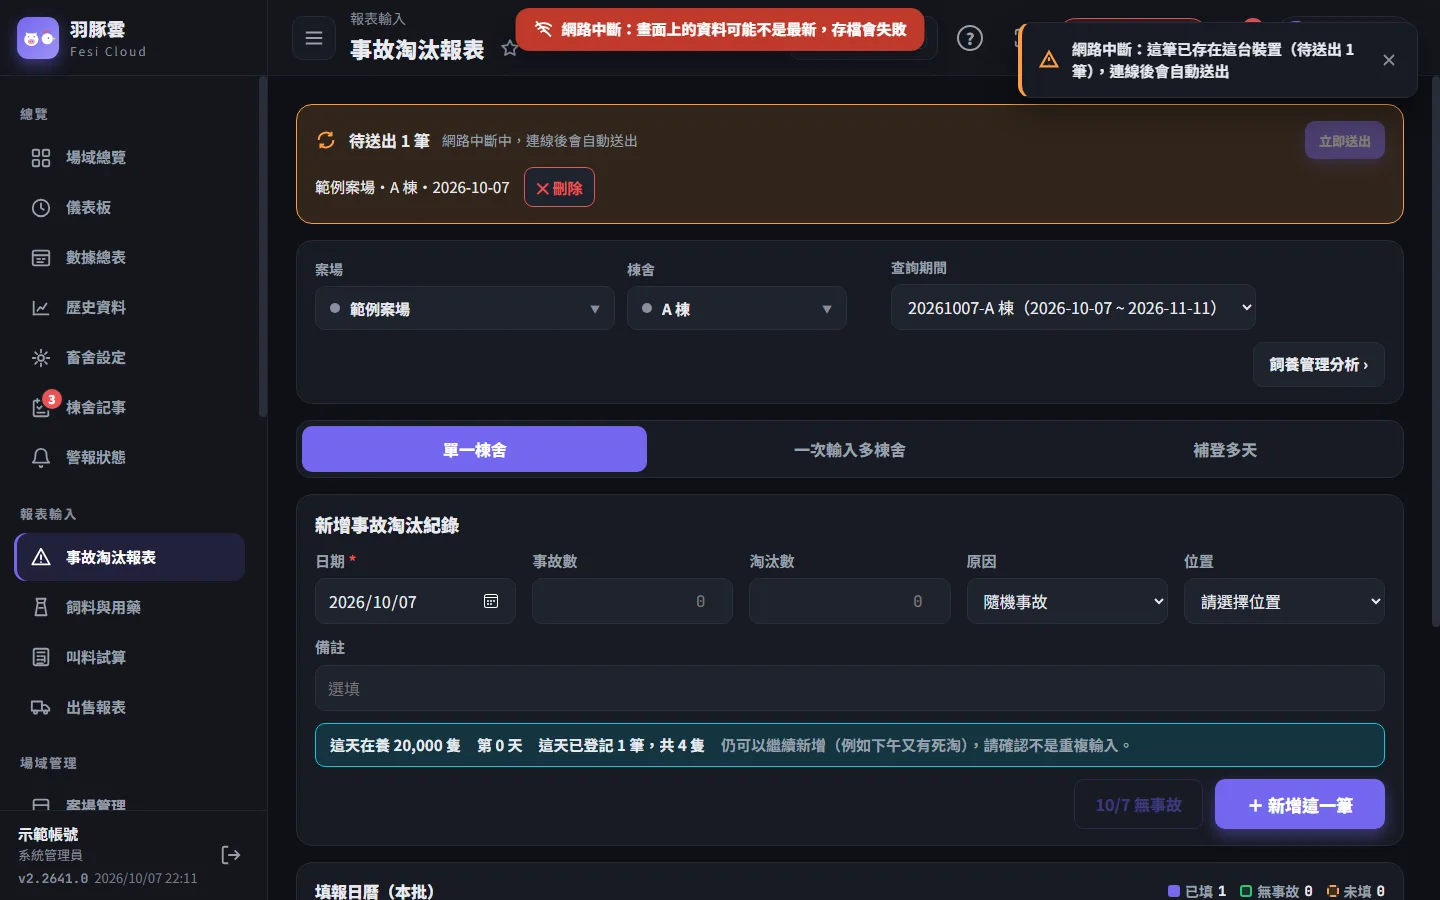
Task: Switch to 一次輸入多棟舍 tab
Action: pyautogui.click(x=850, y=450)
